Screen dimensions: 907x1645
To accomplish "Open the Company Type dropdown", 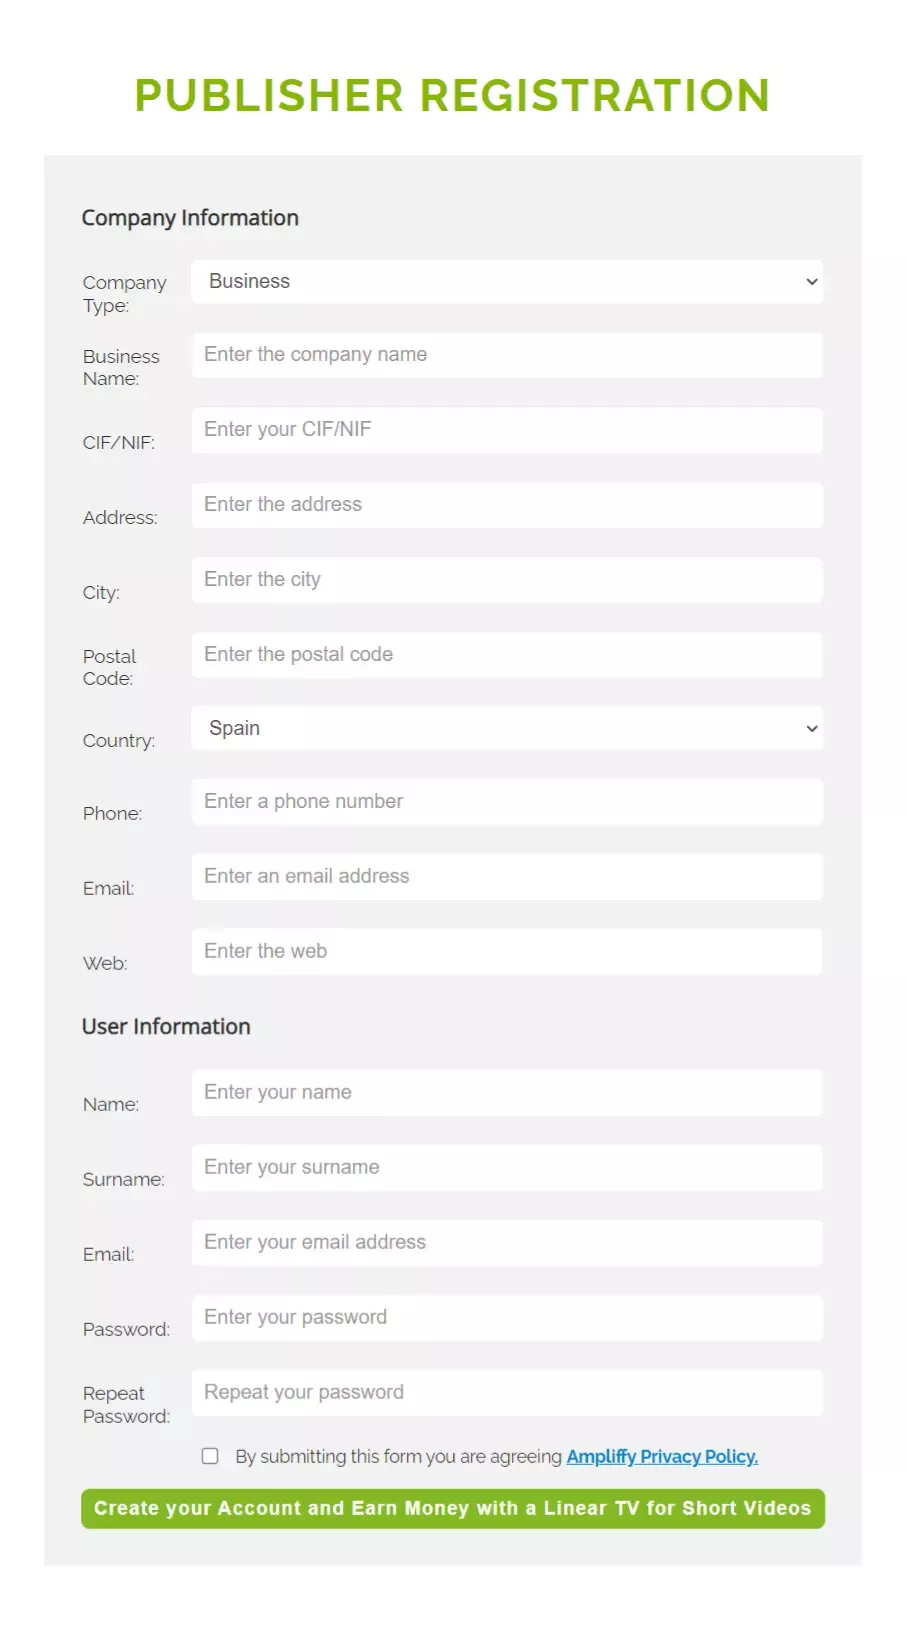I will [x=506, y=282].
